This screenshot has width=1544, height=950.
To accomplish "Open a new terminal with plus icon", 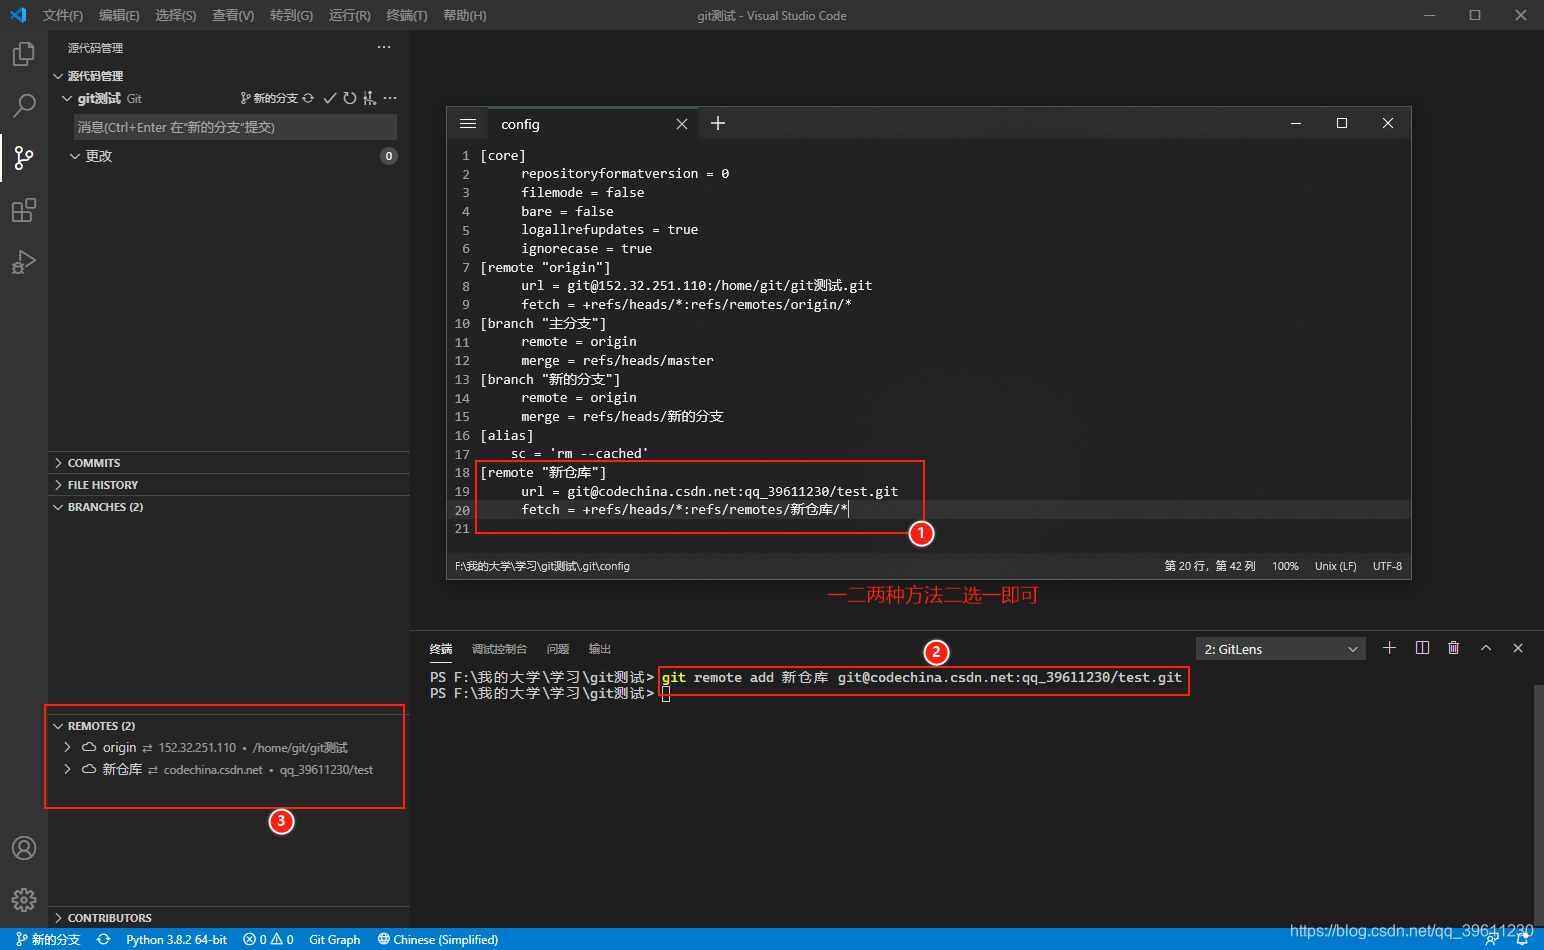I will 1389,647.
